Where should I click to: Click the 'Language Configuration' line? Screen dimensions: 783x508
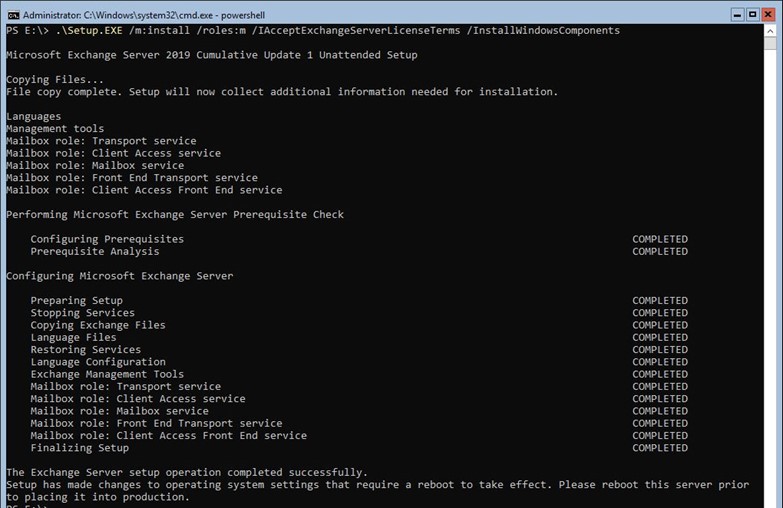(98, 362)
